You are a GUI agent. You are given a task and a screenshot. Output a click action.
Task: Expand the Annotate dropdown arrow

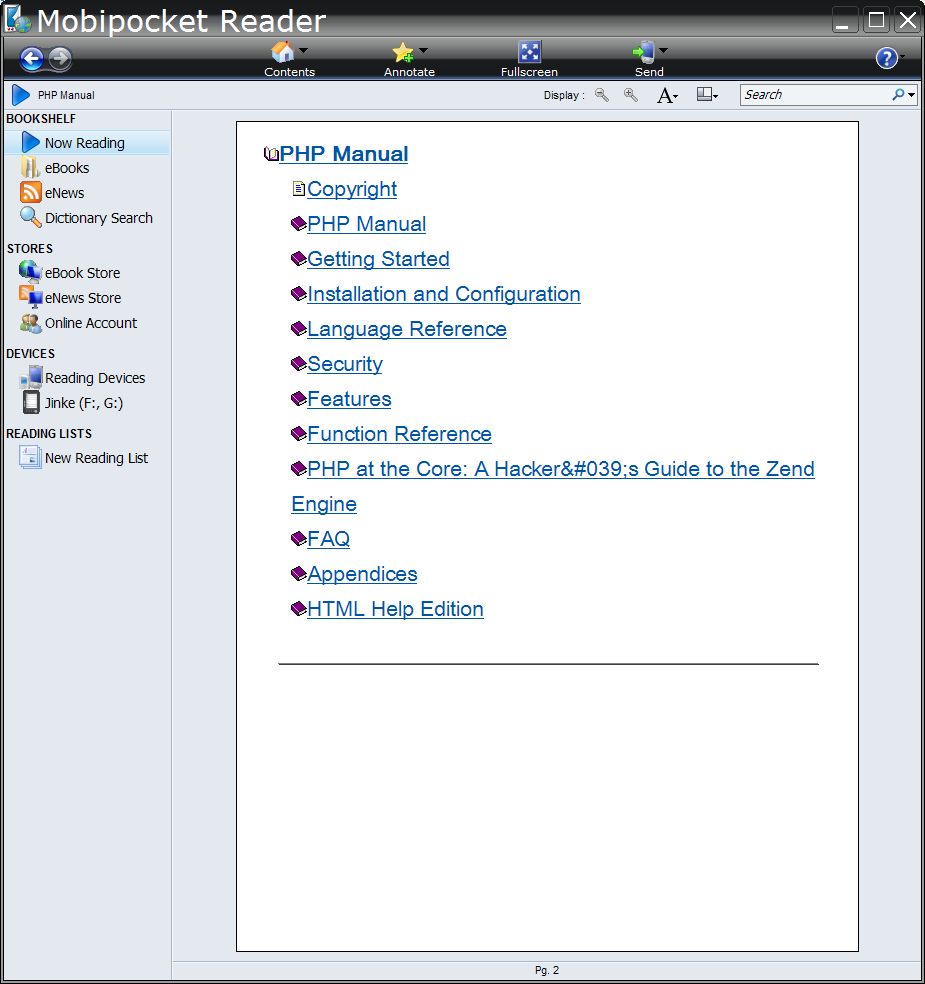[424, 50]
